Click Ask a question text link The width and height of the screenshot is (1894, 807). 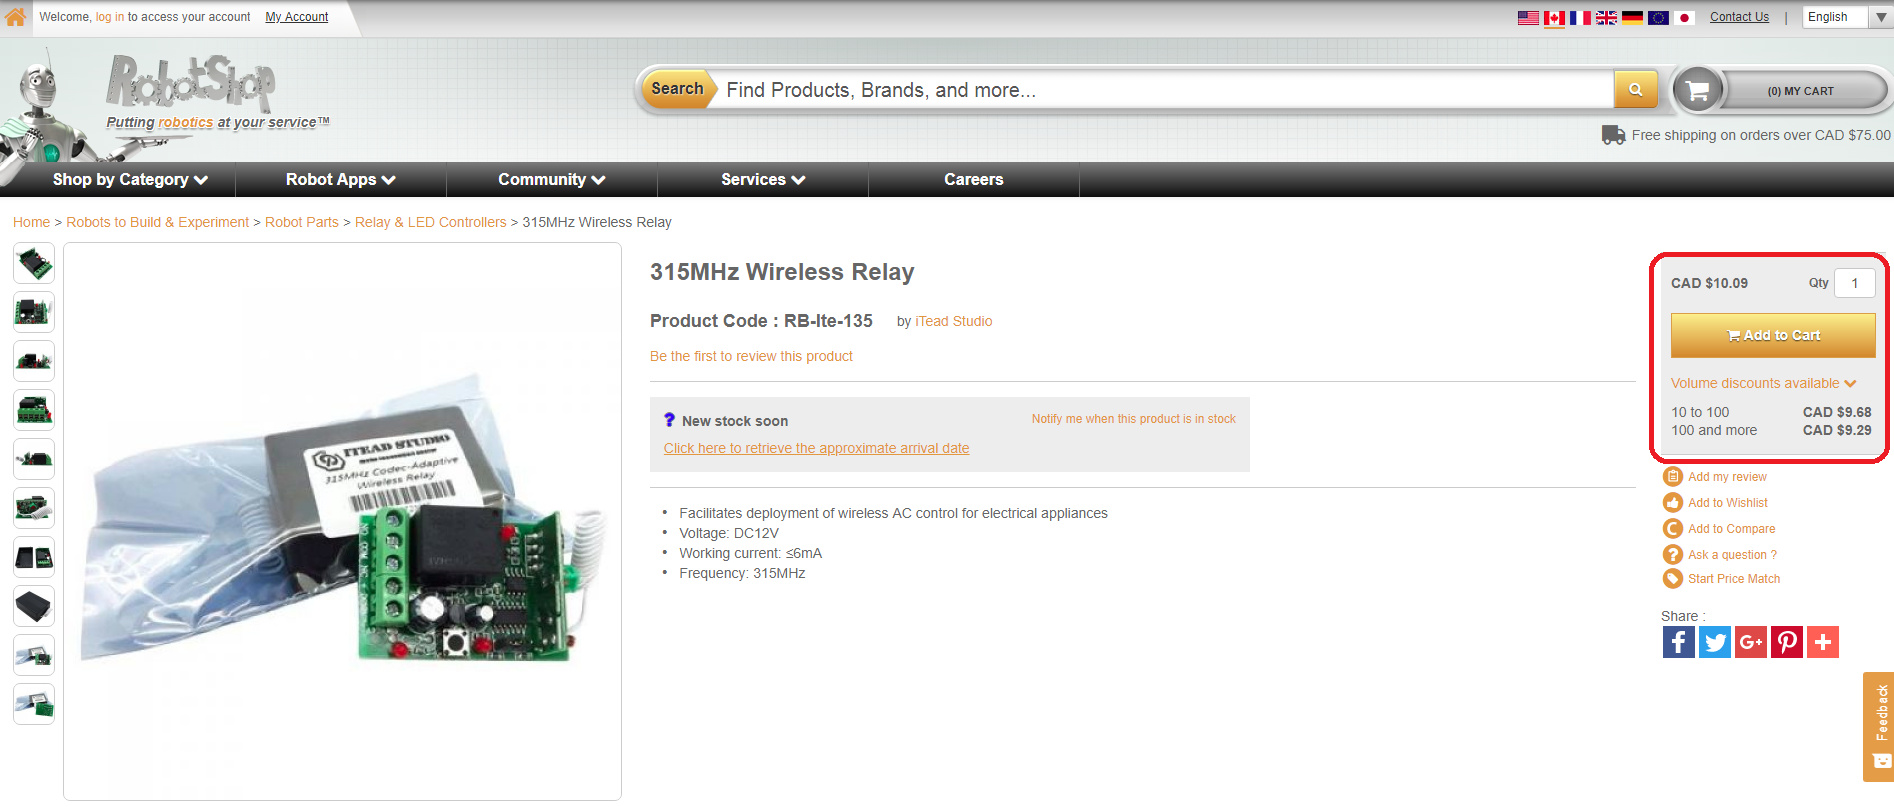click(x=1732, y=555)
